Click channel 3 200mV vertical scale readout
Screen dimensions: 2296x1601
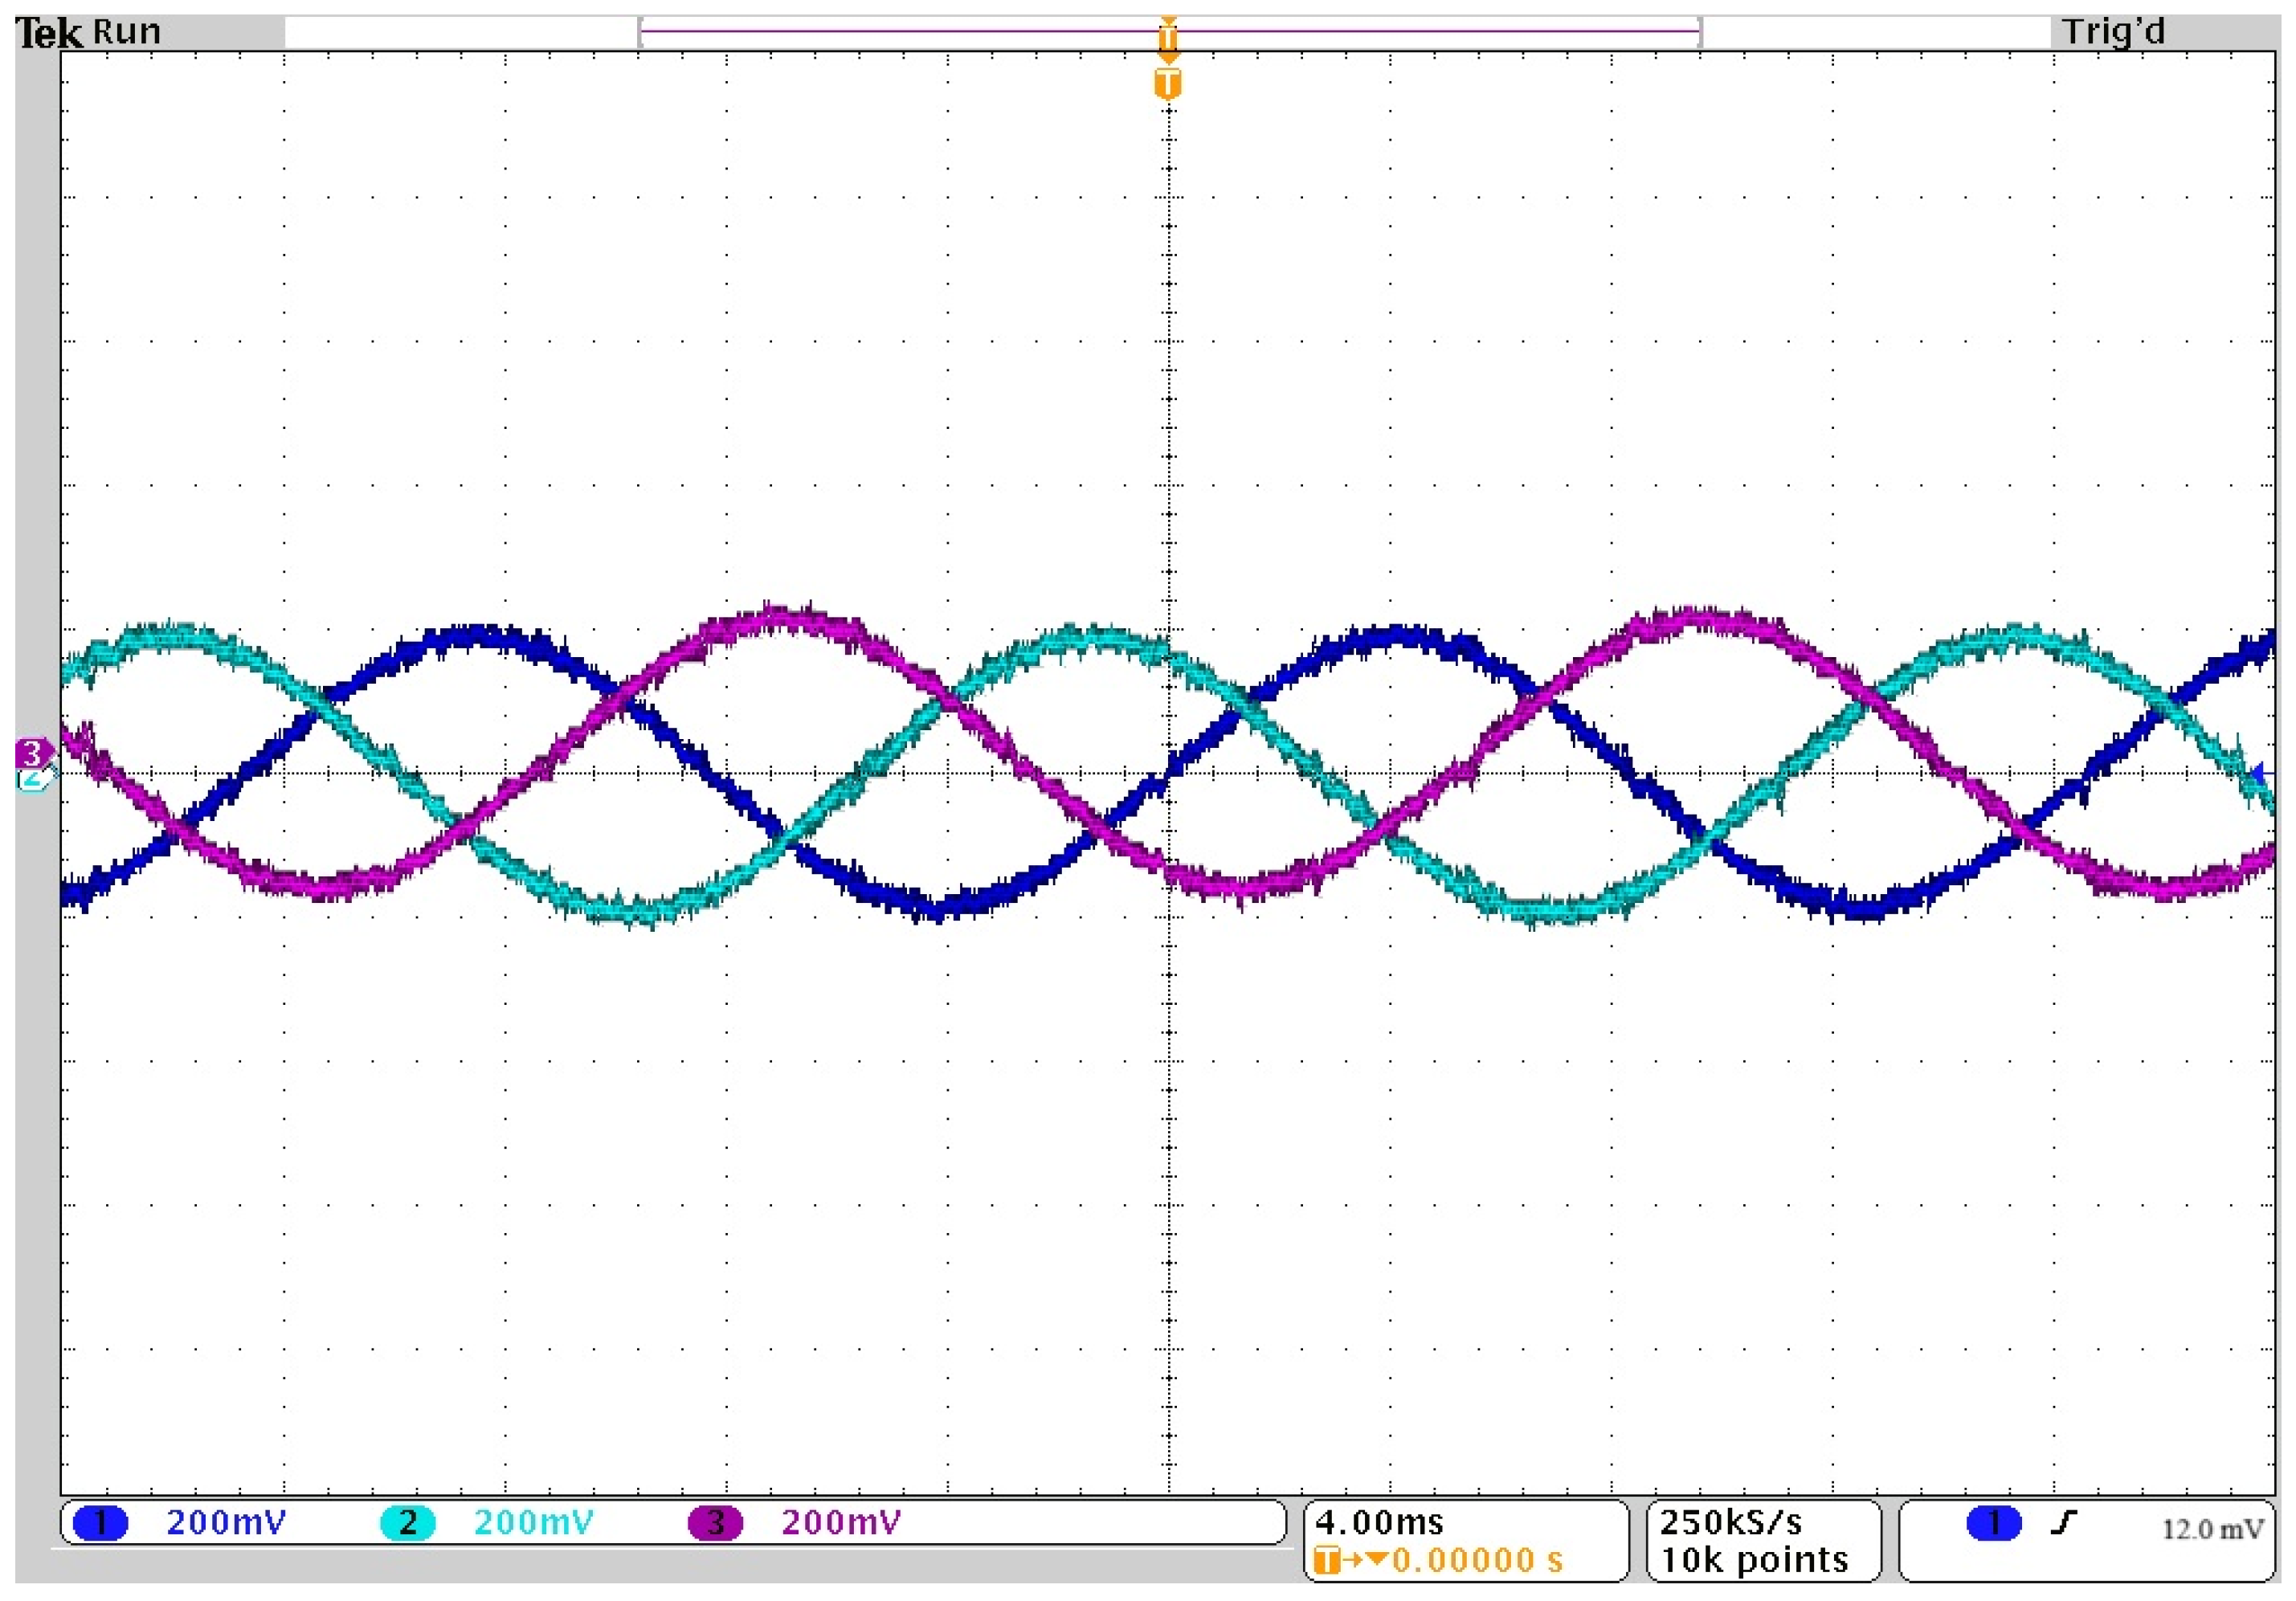pyautogui.click(x=841, y=1522)
